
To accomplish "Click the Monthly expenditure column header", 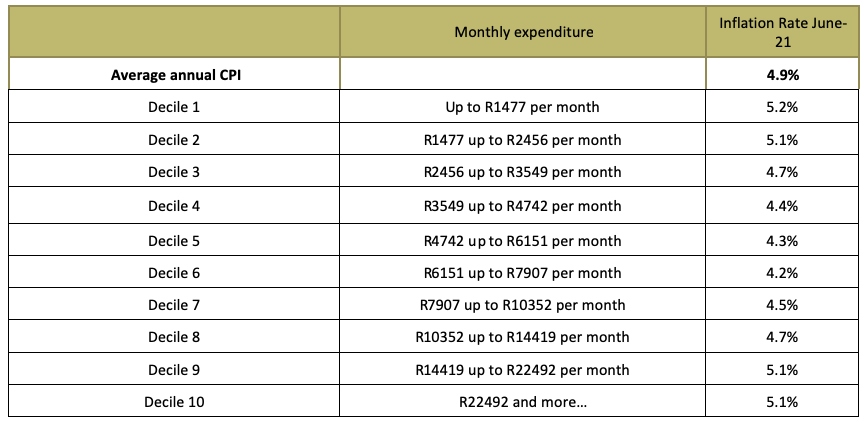I will 523,32.
